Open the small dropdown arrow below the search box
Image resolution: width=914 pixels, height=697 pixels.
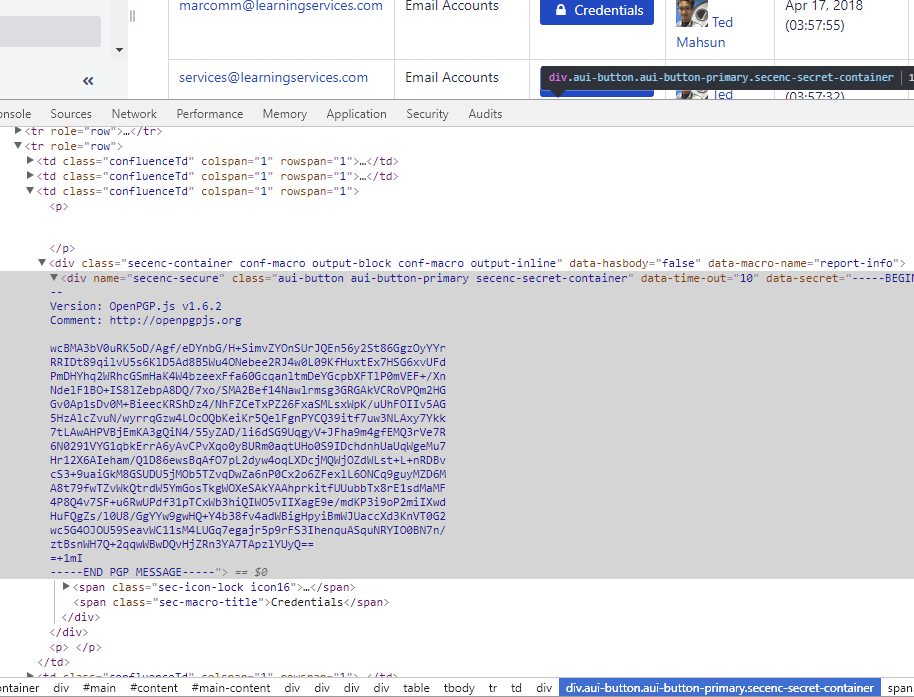[118, 49]
